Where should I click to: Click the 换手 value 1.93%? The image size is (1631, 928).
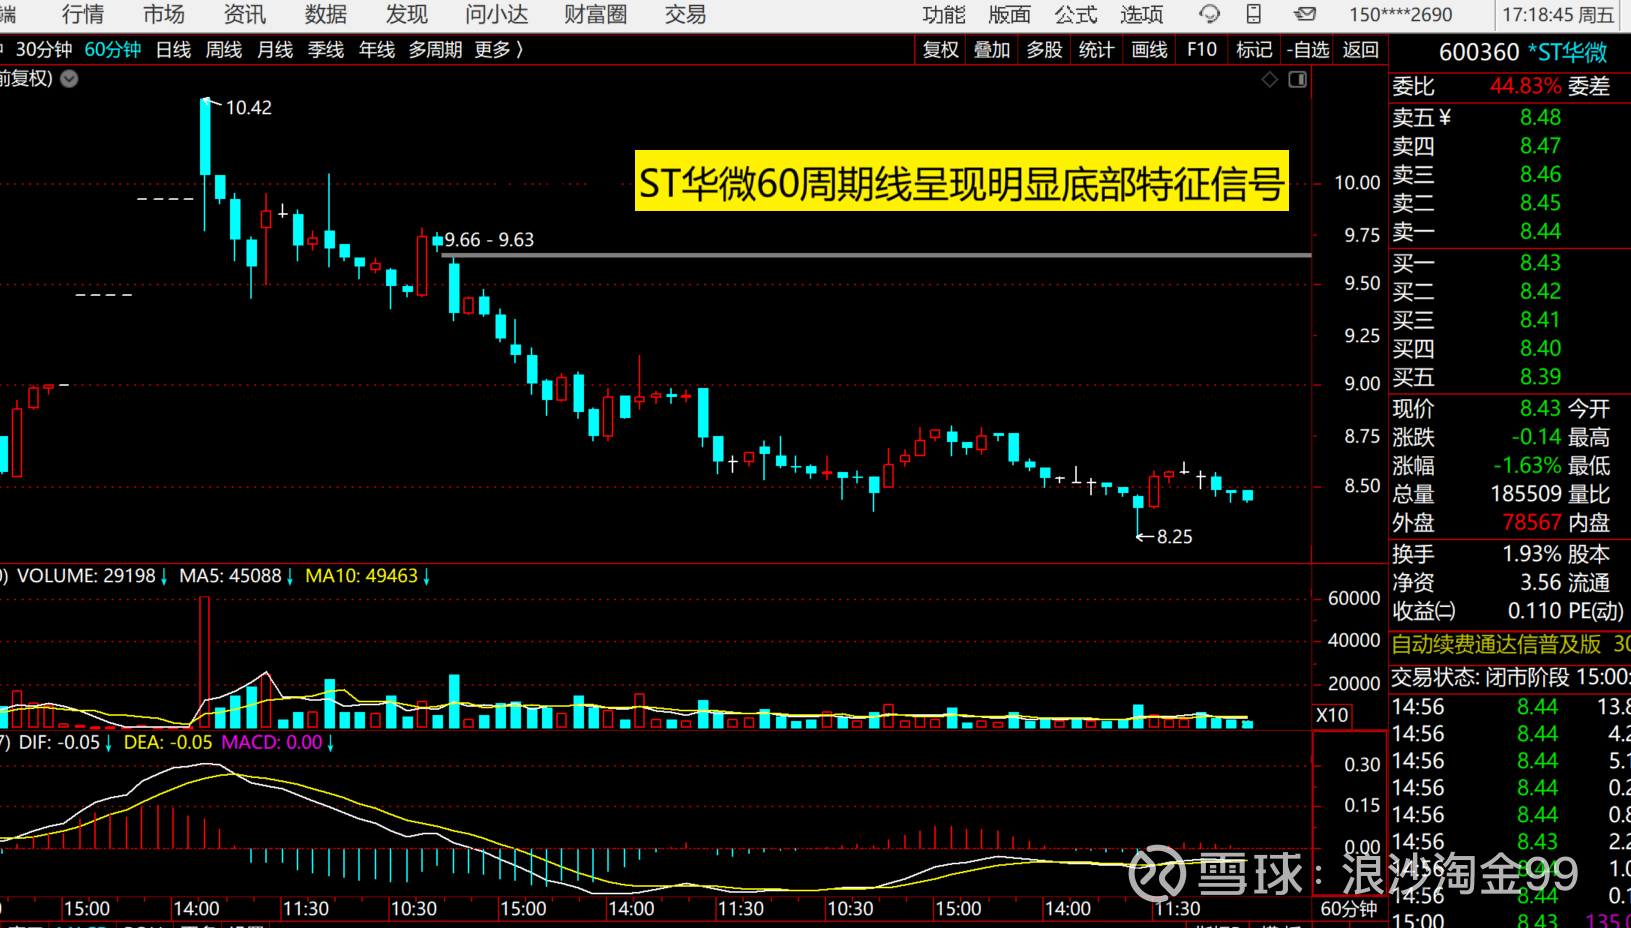click(1532, 554)
